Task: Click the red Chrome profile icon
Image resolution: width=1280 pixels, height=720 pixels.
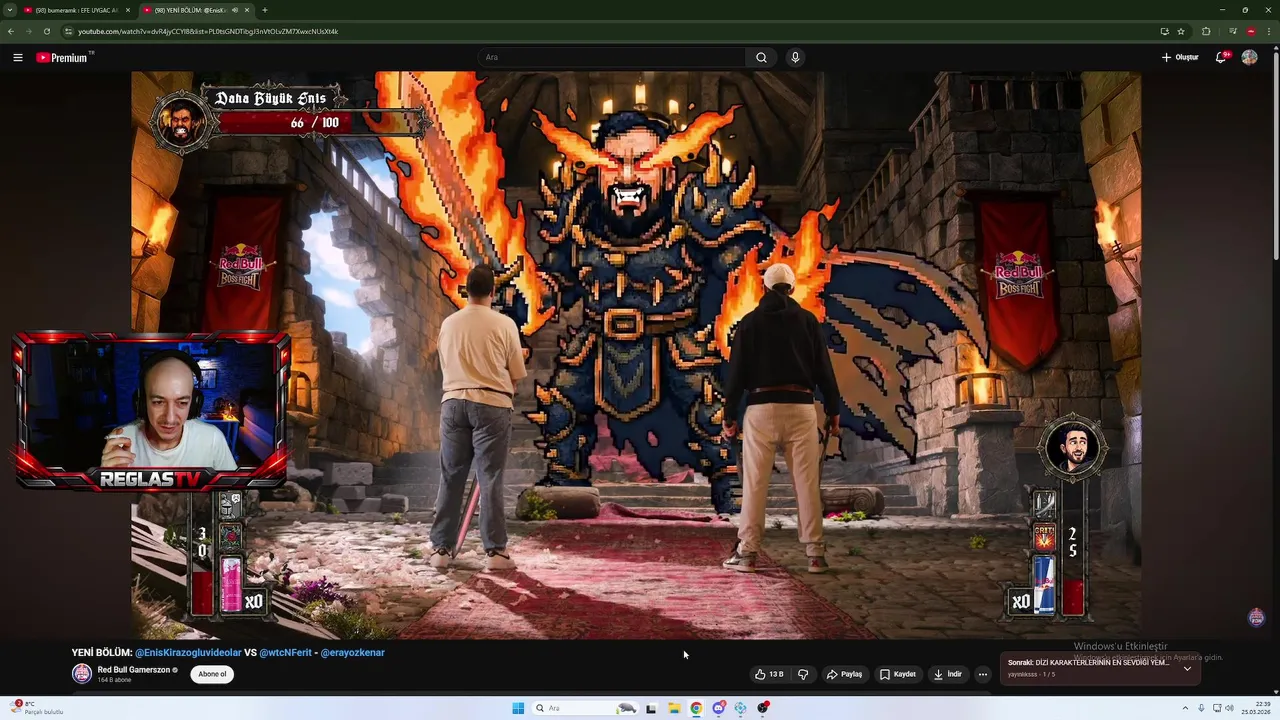Action: click(1251, 31)
